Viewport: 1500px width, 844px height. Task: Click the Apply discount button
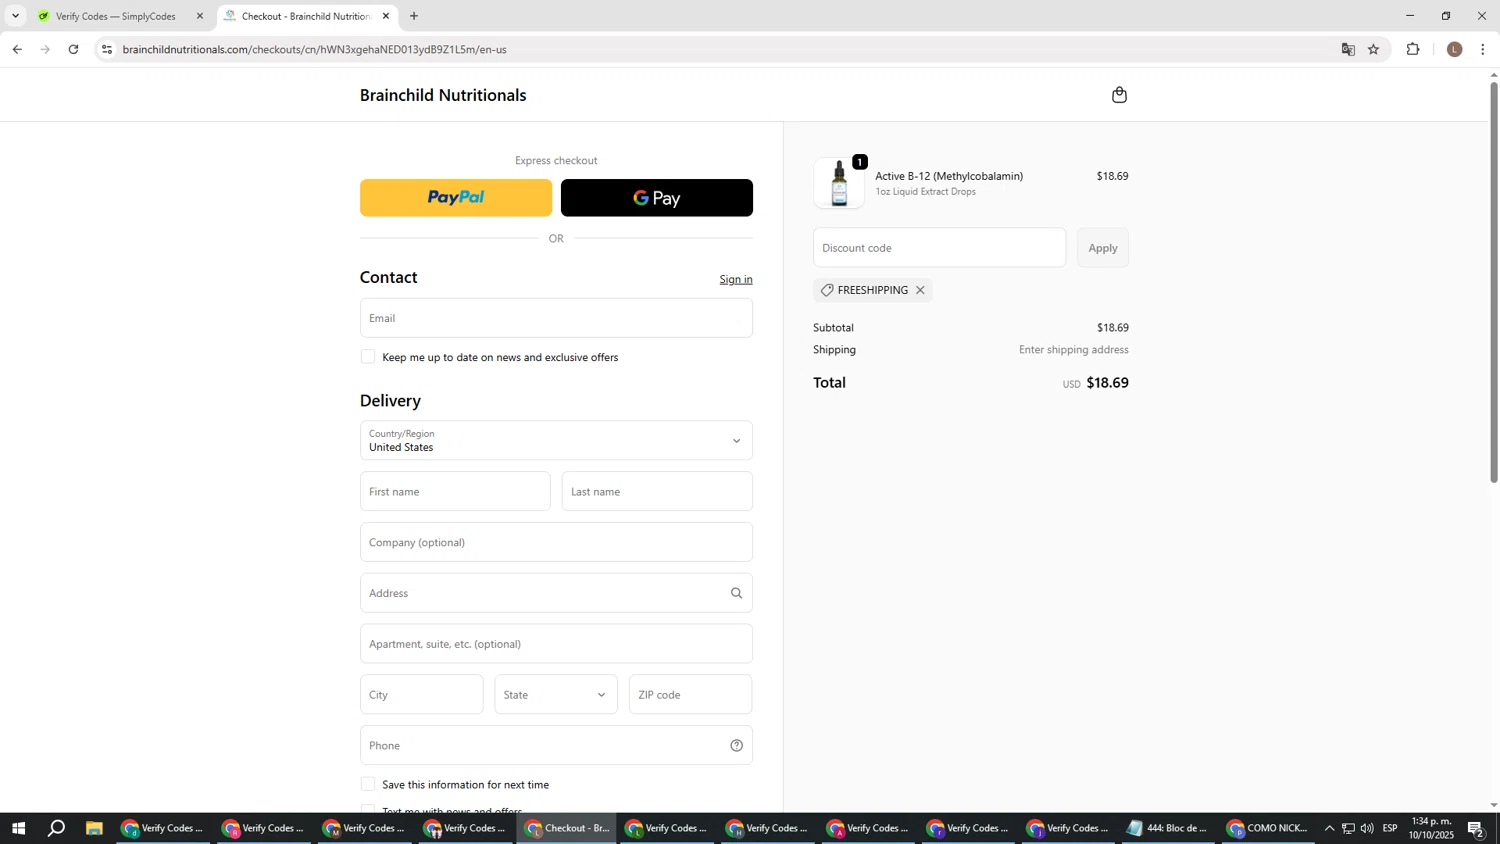[x=1103, y=248]
